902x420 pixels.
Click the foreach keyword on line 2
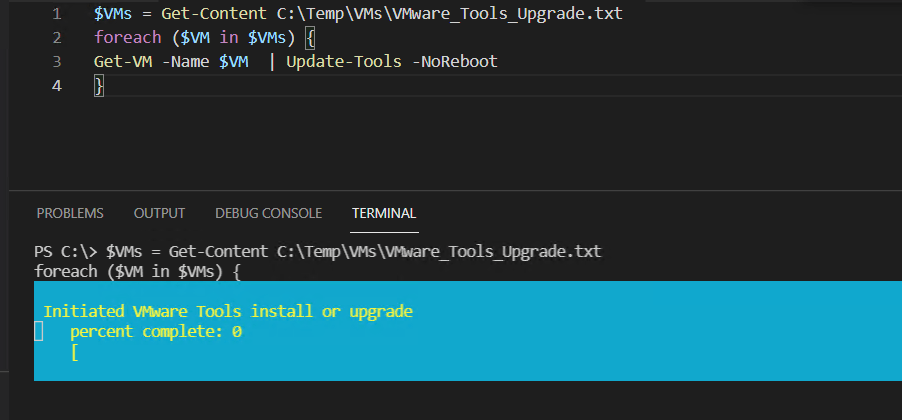point(126,38)
